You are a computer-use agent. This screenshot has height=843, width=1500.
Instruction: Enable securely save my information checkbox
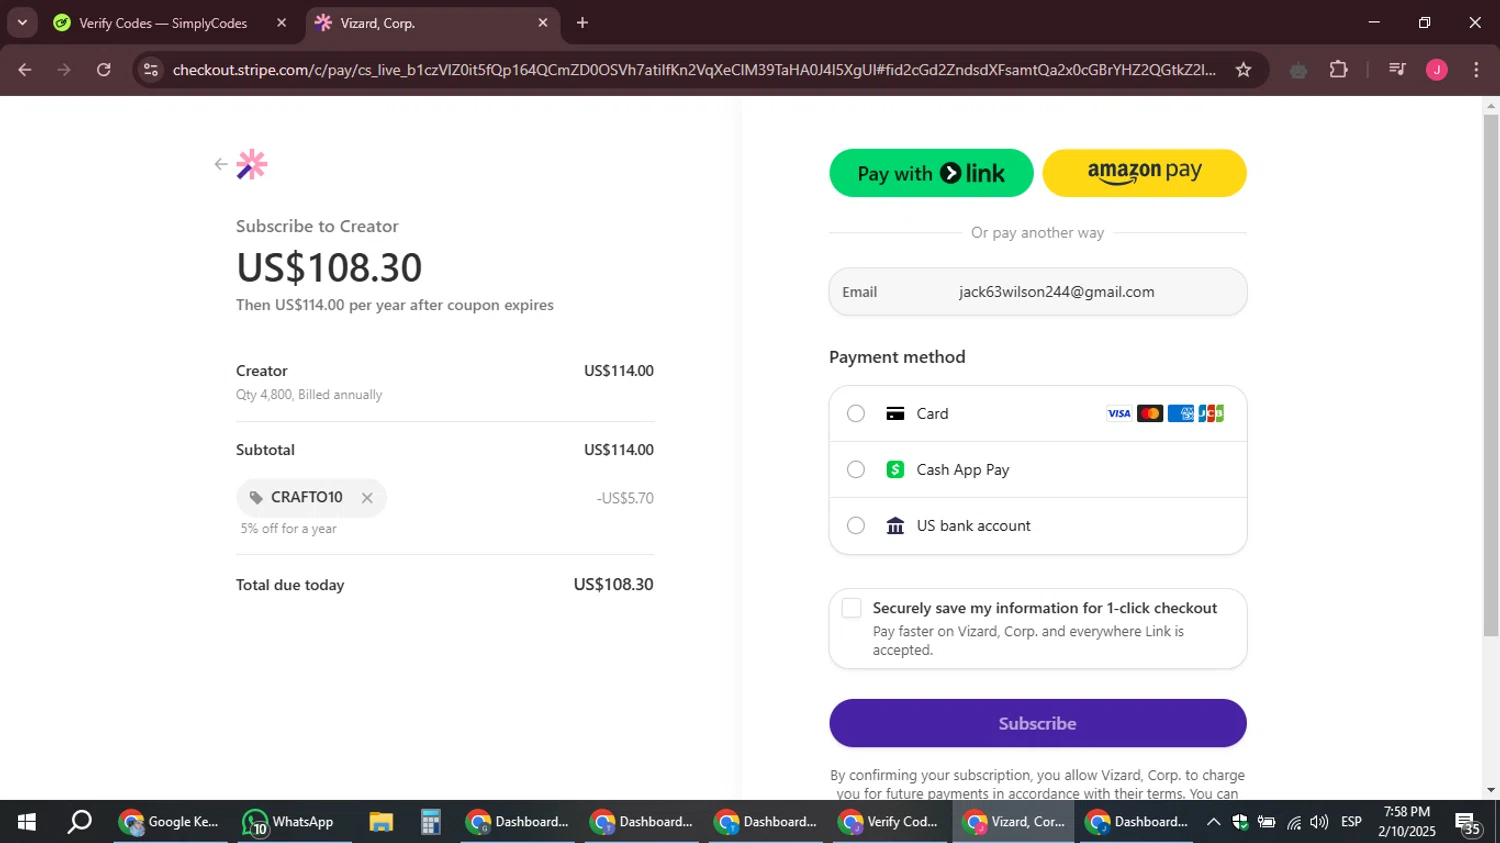click(851, 608)
